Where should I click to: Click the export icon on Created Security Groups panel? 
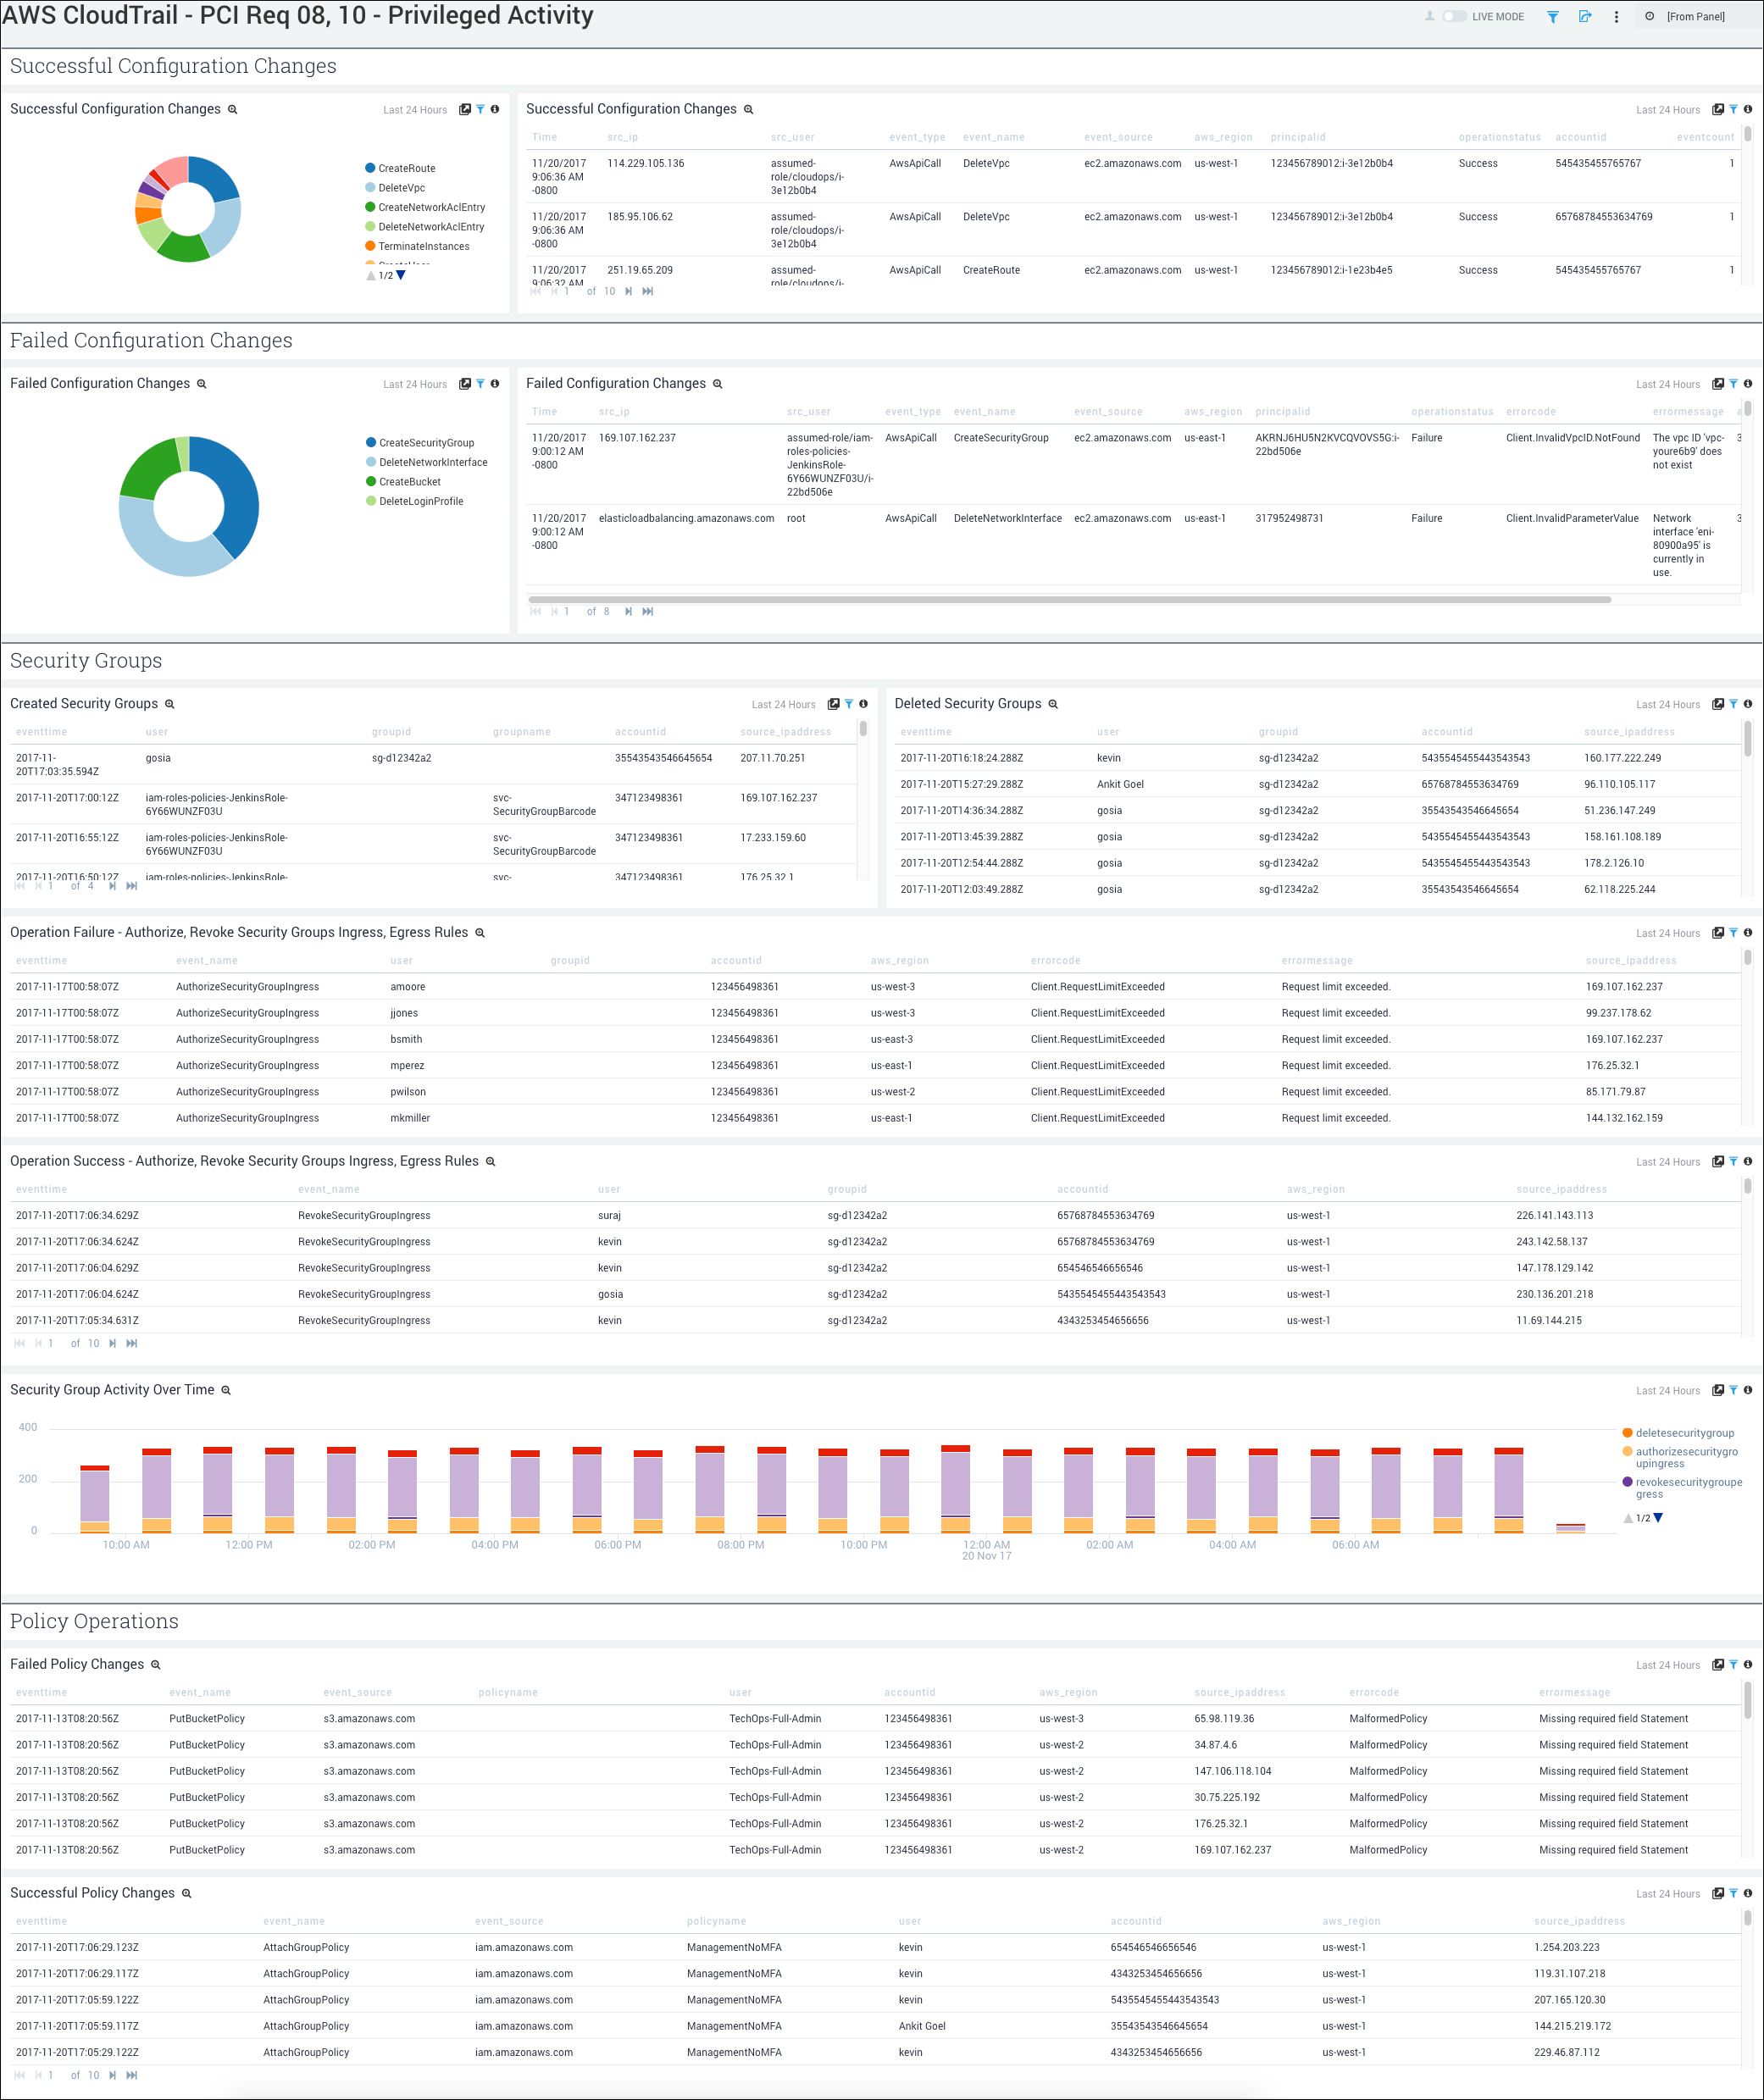click(x=834, y=703)
